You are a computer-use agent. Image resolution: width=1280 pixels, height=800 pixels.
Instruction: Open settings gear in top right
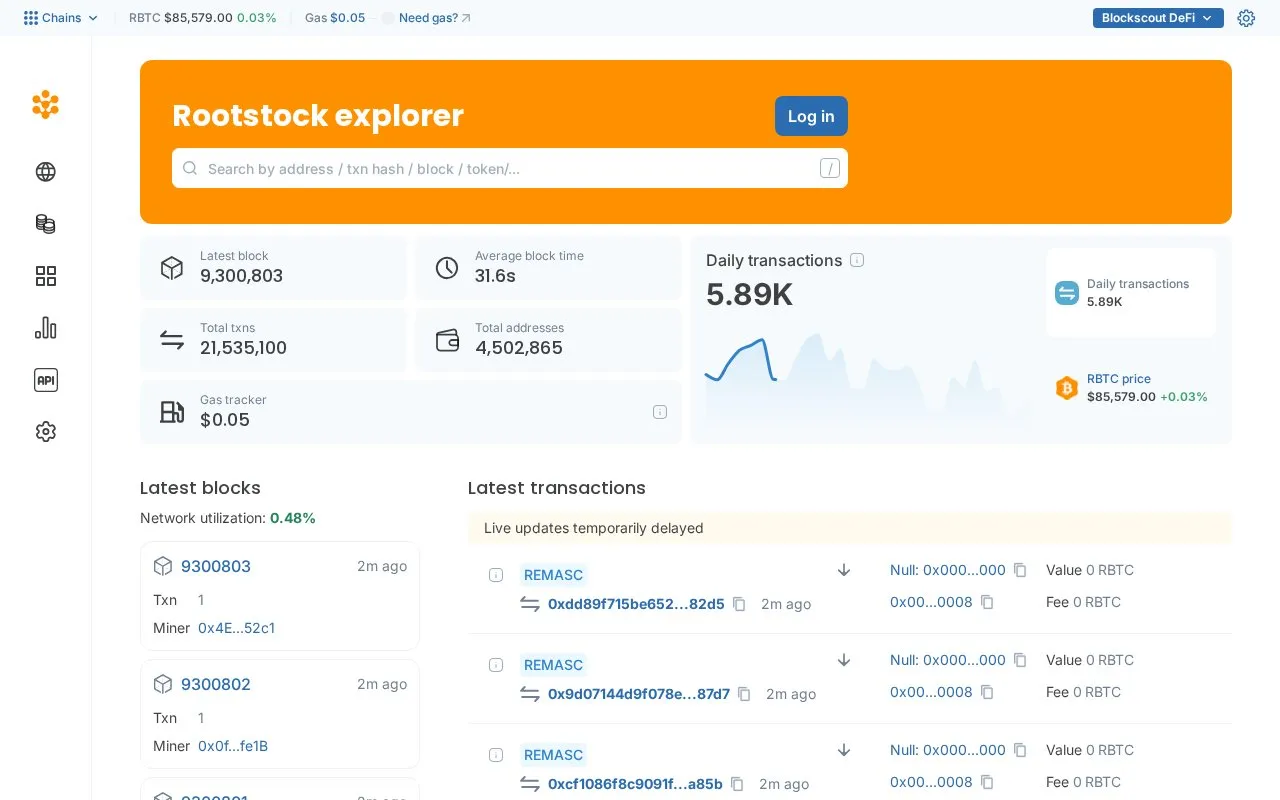[x=1246, y=18]
